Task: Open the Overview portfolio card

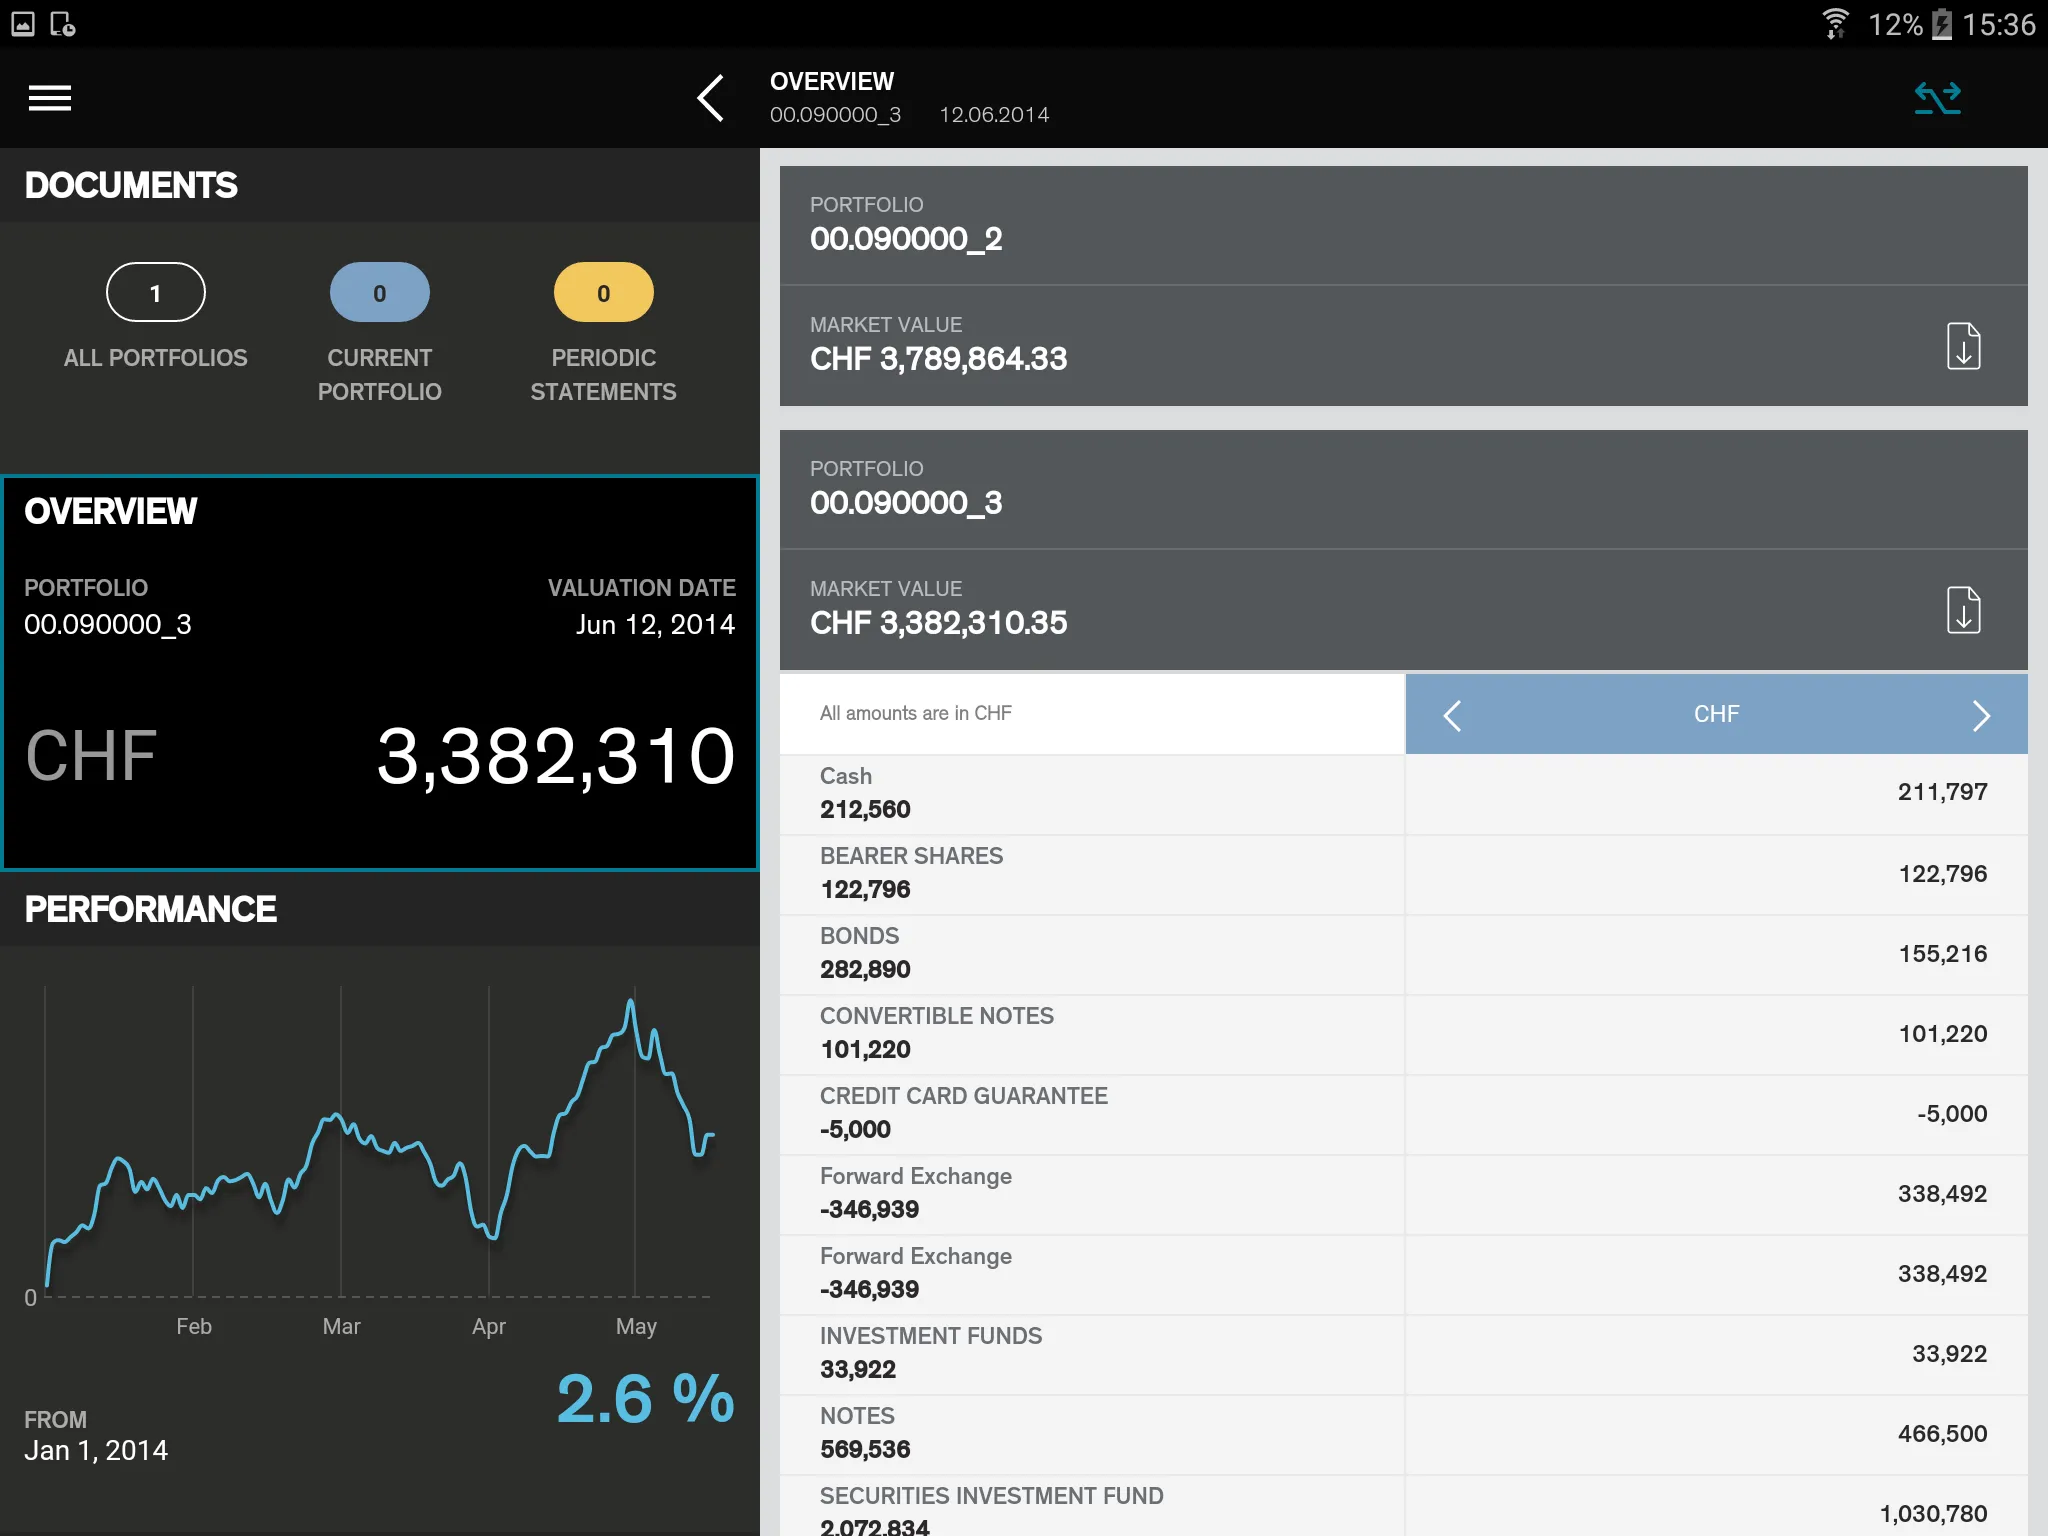Action: (x=380, y=673)
